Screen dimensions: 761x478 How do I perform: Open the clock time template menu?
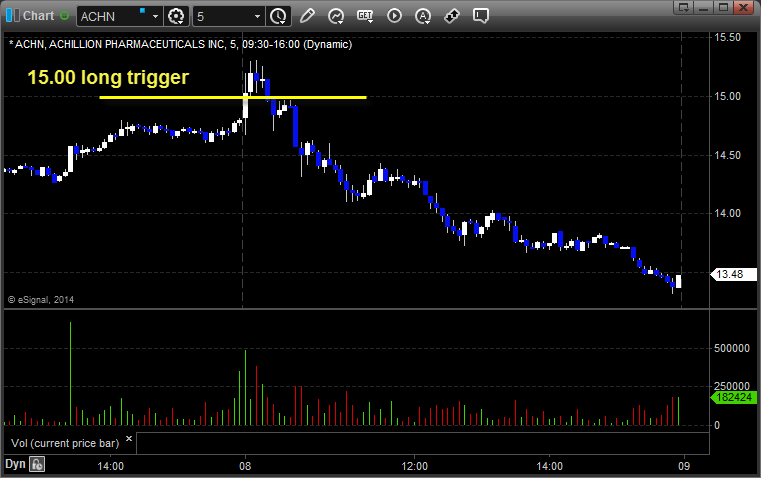[279, 16]
